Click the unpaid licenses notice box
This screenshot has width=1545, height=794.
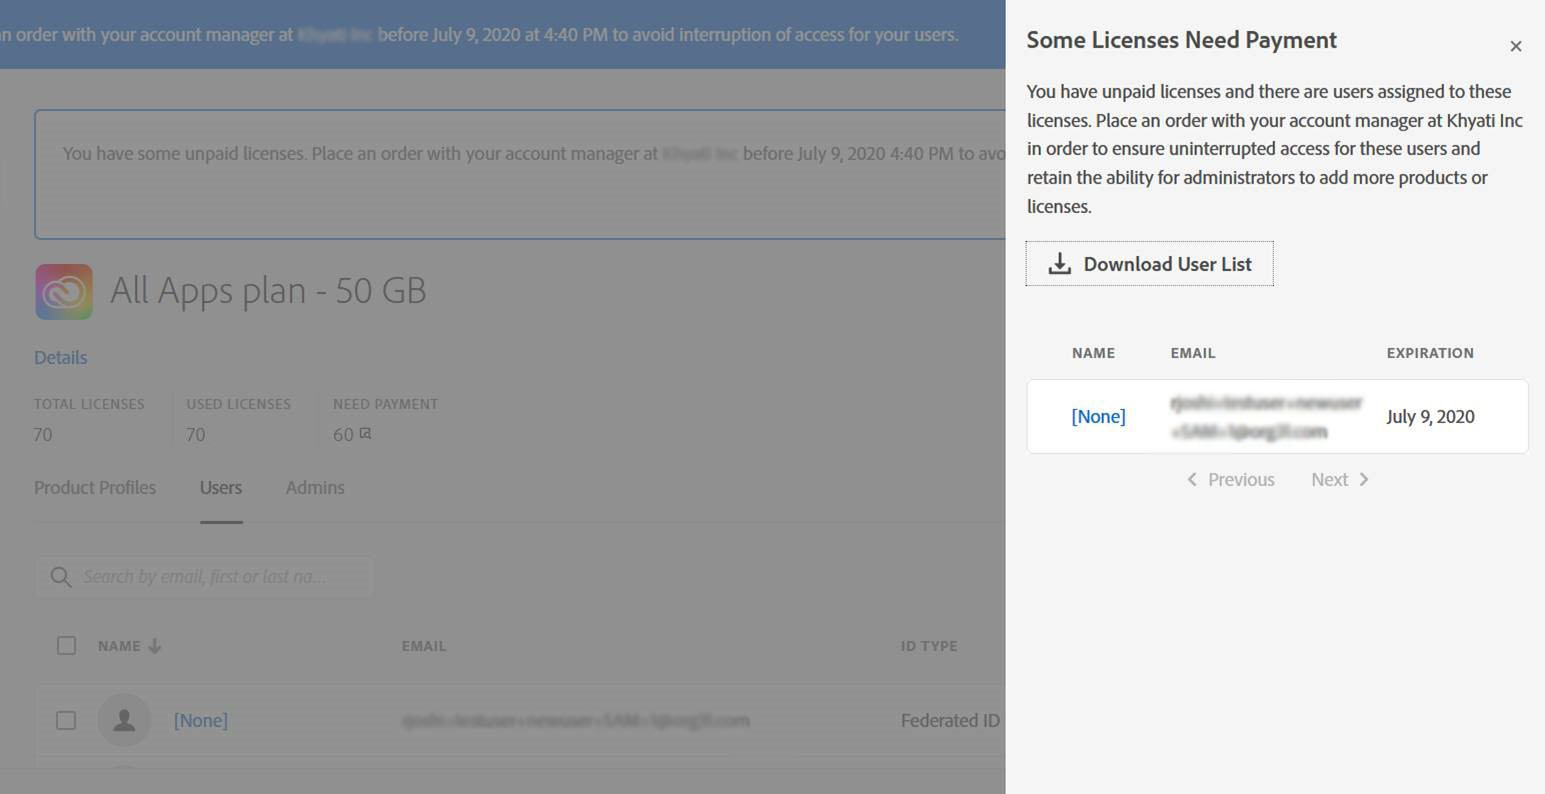(520, 174)
